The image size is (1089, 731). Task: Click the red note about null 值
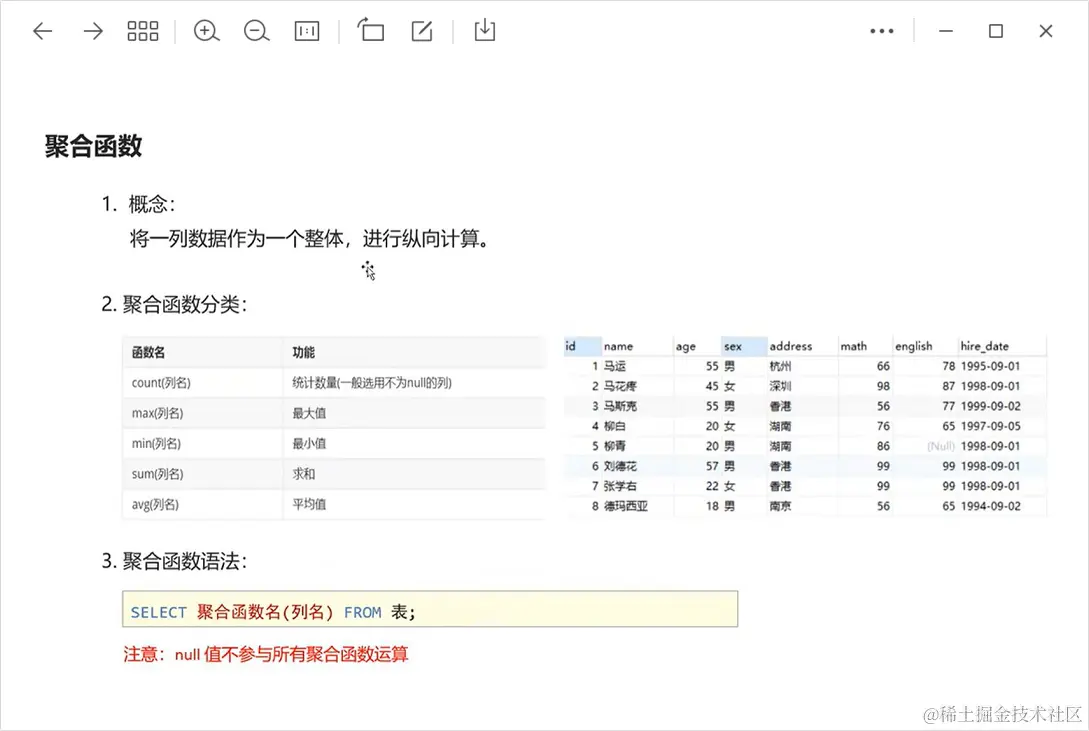pyautogui.click(x=266, y=654)
